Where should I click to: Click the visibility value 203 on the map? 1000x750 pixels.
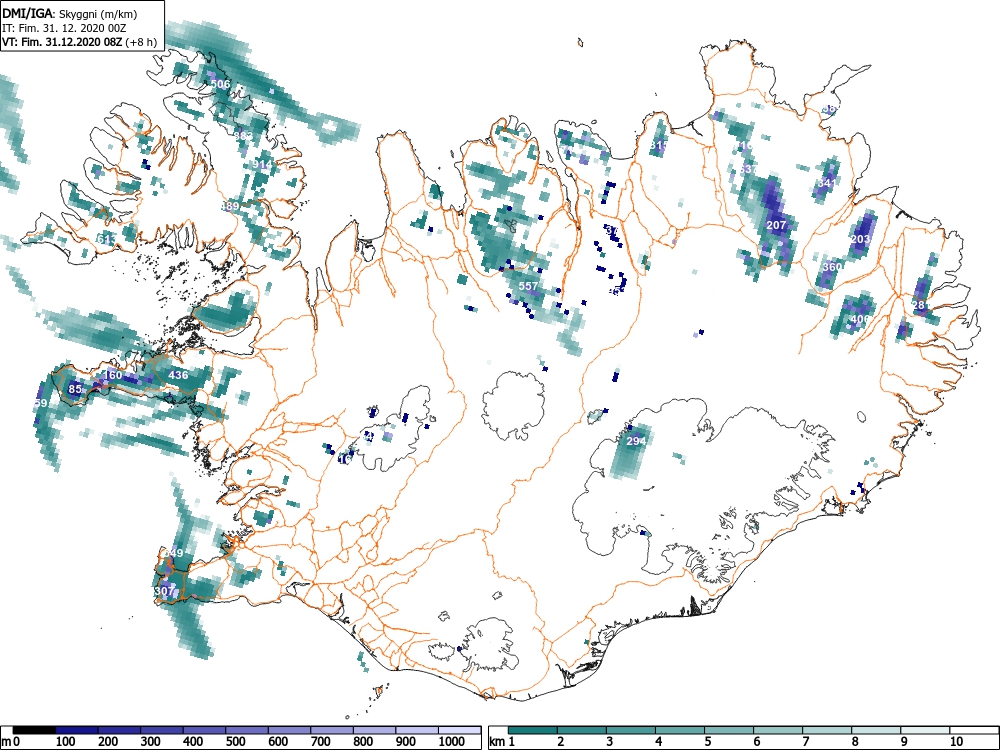tap(860, 239)
